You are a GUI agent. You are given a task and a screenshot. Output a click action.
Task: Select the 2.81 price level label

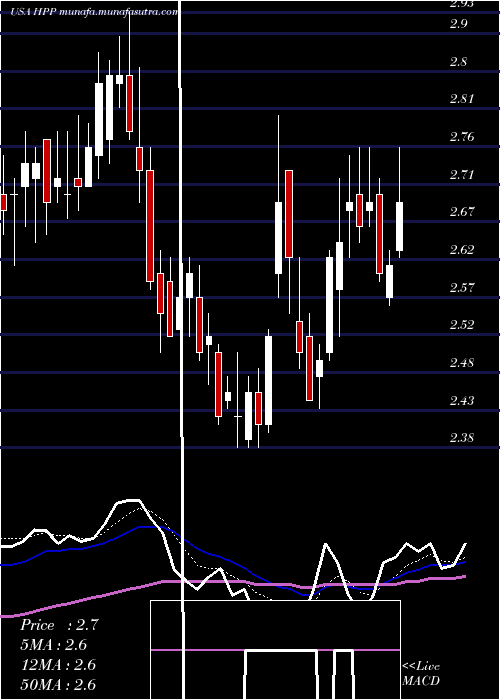(462, 99)
